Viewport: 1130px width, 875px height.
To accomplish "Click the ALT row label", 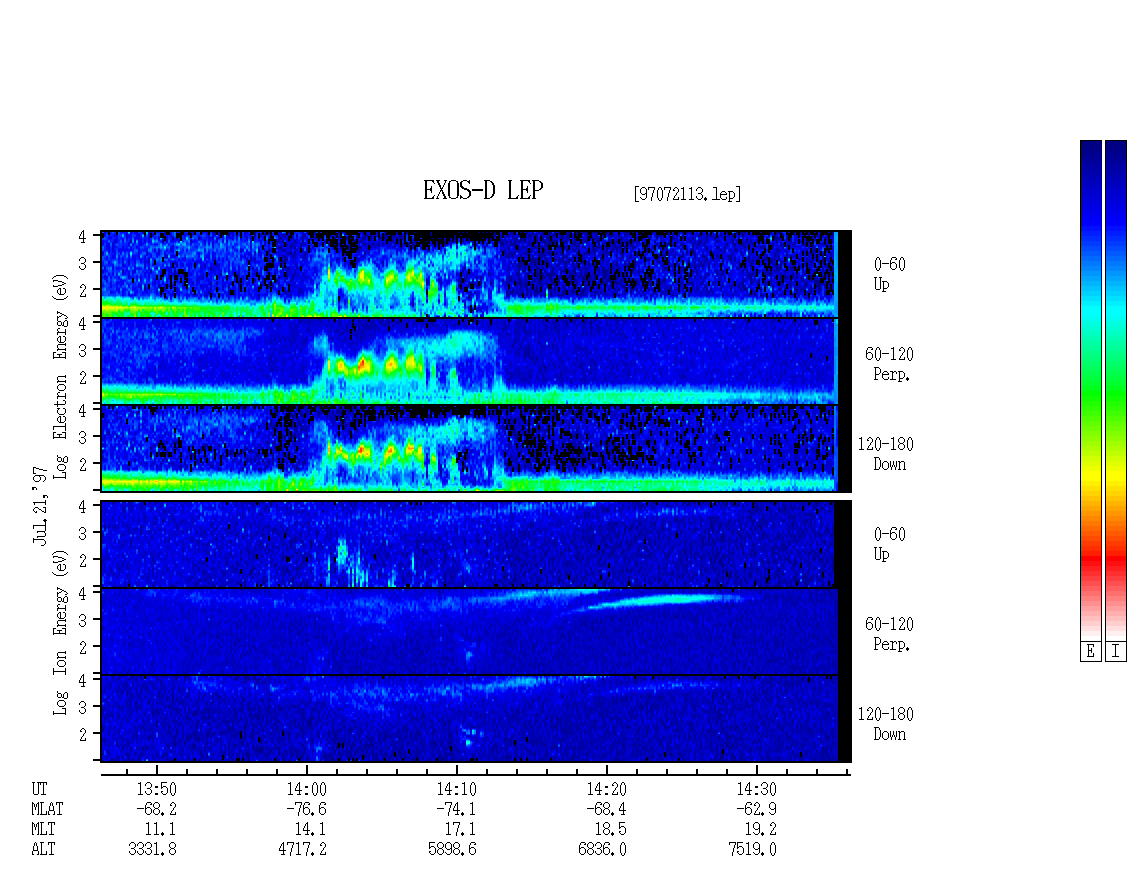I will click(43, 850).
